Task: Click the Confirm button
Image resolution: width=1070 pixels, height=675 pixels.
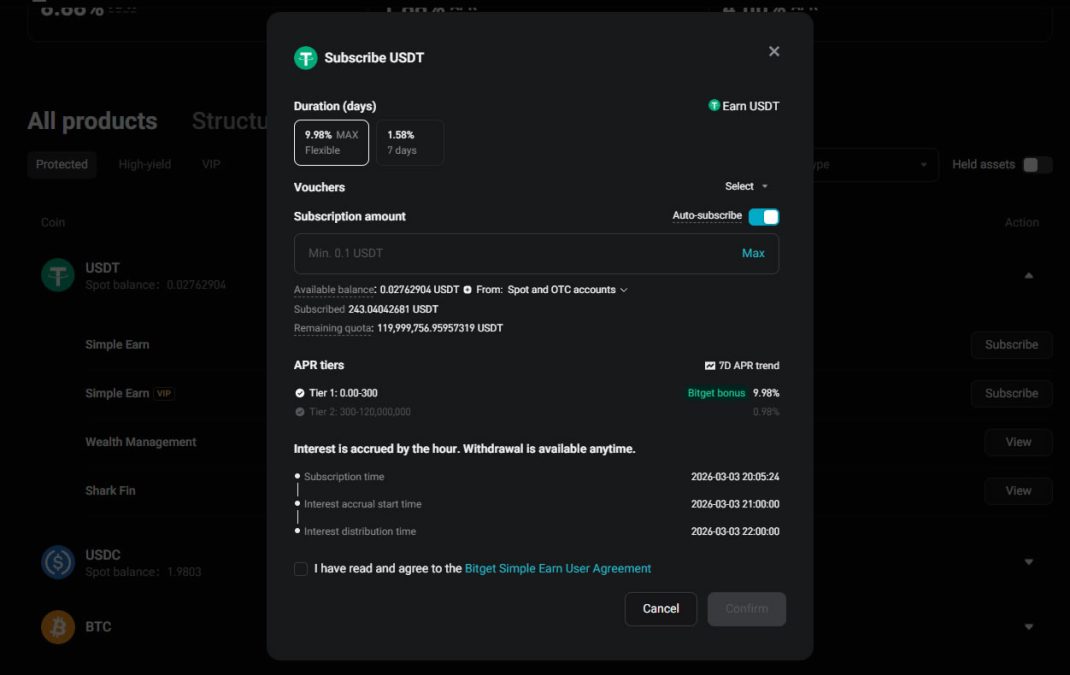Action: [x=747, y=609]
